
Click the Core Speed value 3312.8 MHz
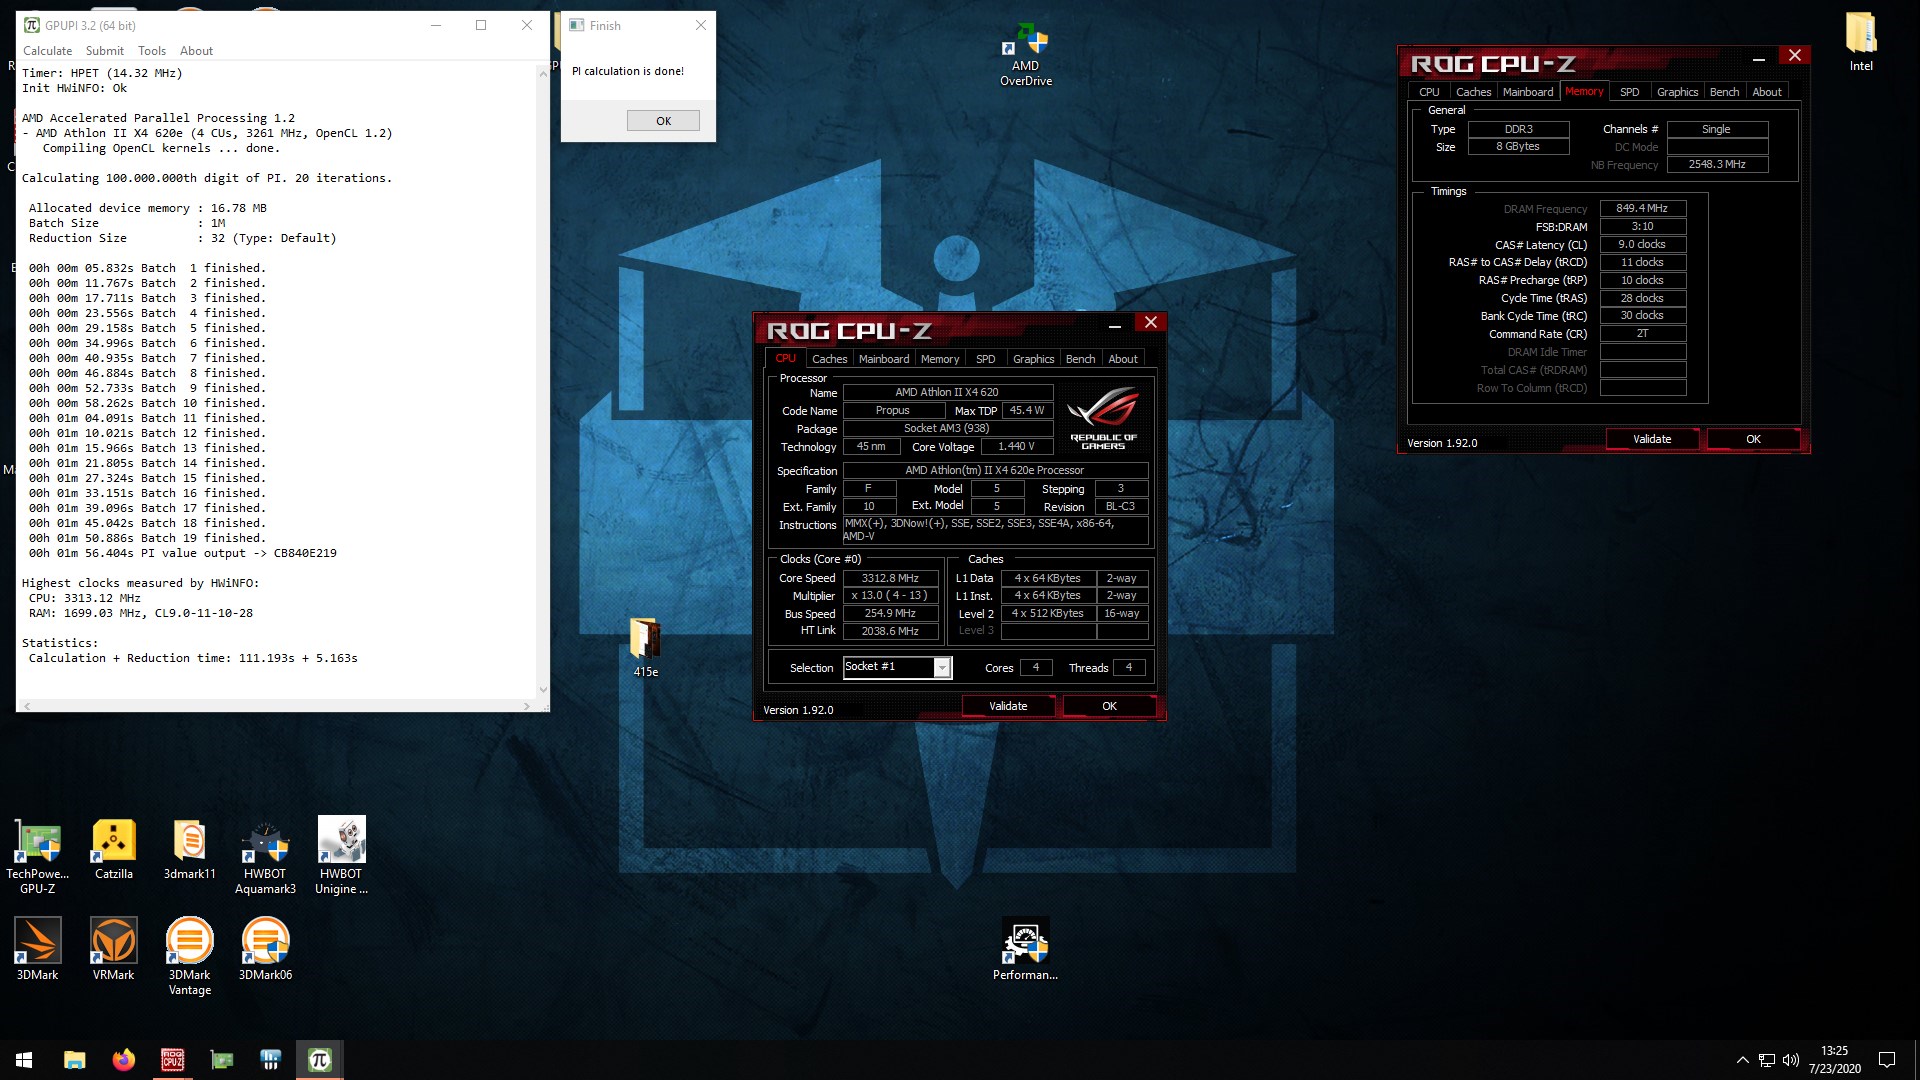click(x=890, y=578)
